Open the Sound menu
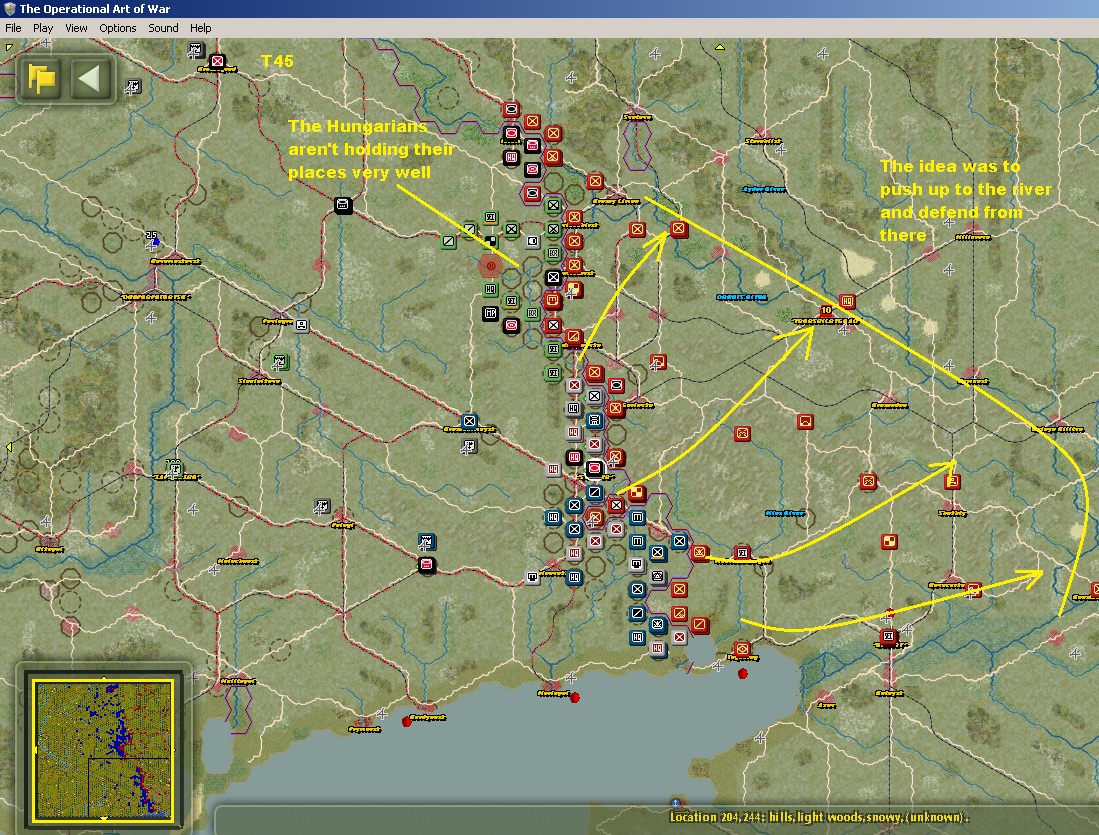Image resolution: width=1099 pixels, height=835 pixels. (163, 28)
